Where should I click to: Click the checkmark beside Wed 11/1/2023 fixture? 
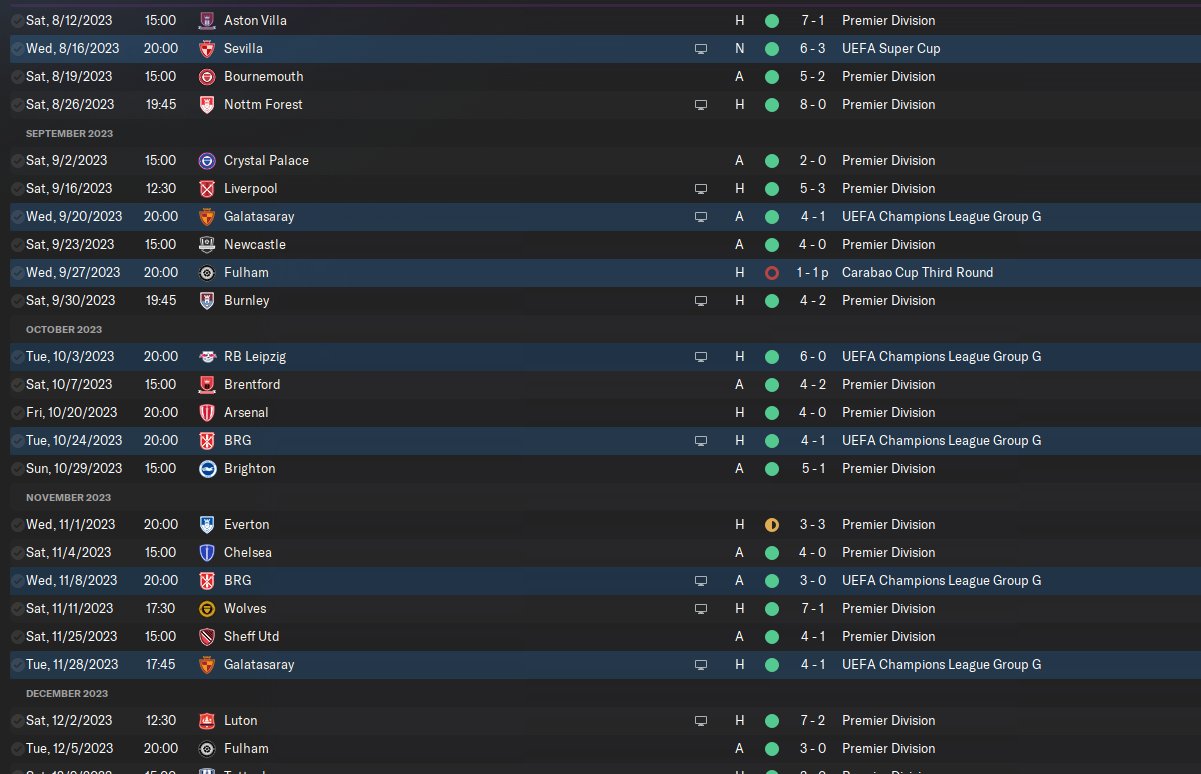click(18, 524)
